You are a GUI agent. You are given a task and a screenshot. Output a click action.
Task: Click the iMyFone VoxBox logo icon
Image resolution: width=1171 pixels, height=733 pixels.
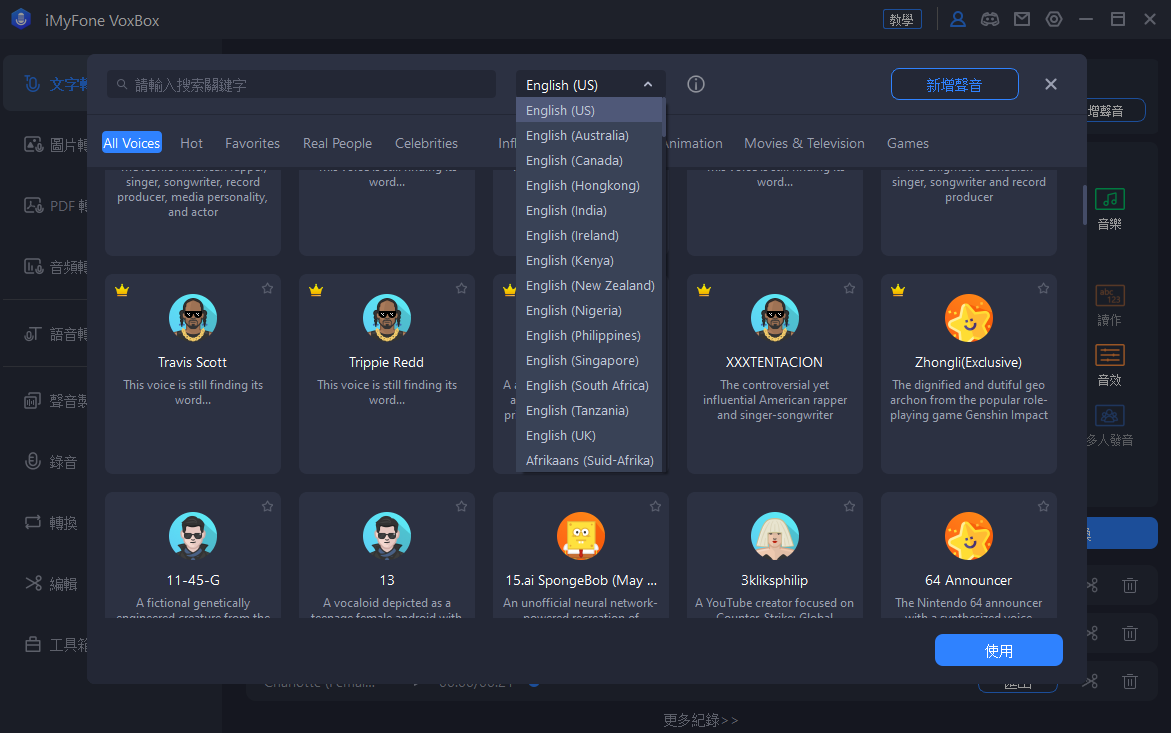[21, 19]
